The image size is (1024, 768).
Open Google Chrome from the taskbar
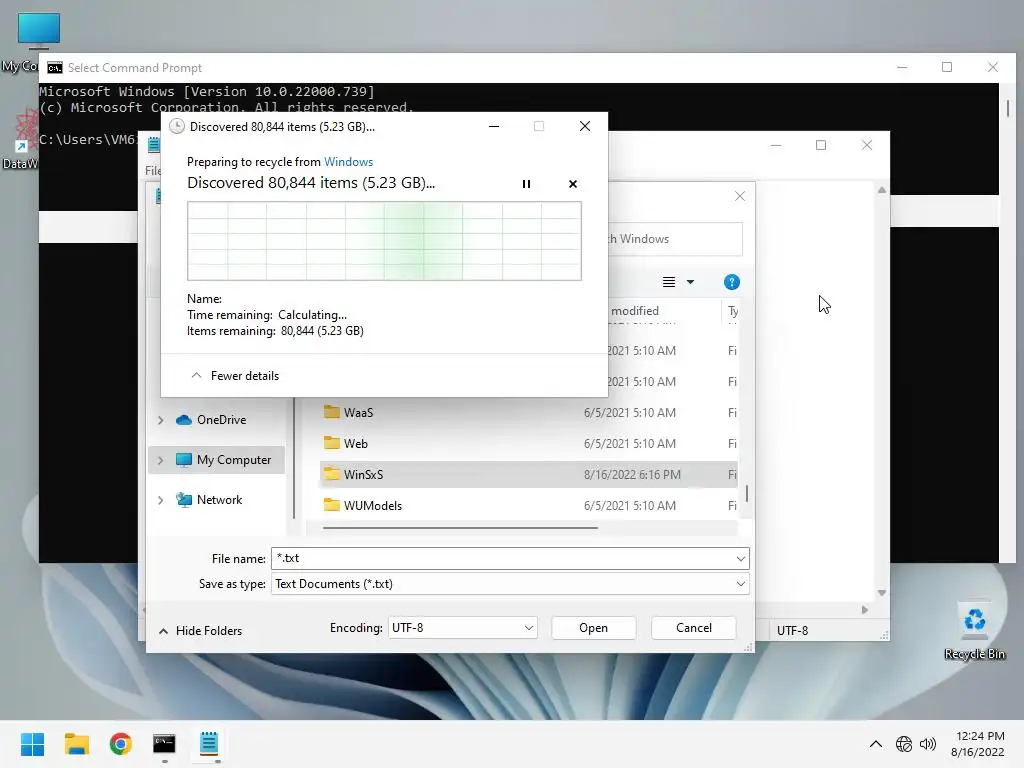pos(120,744)
